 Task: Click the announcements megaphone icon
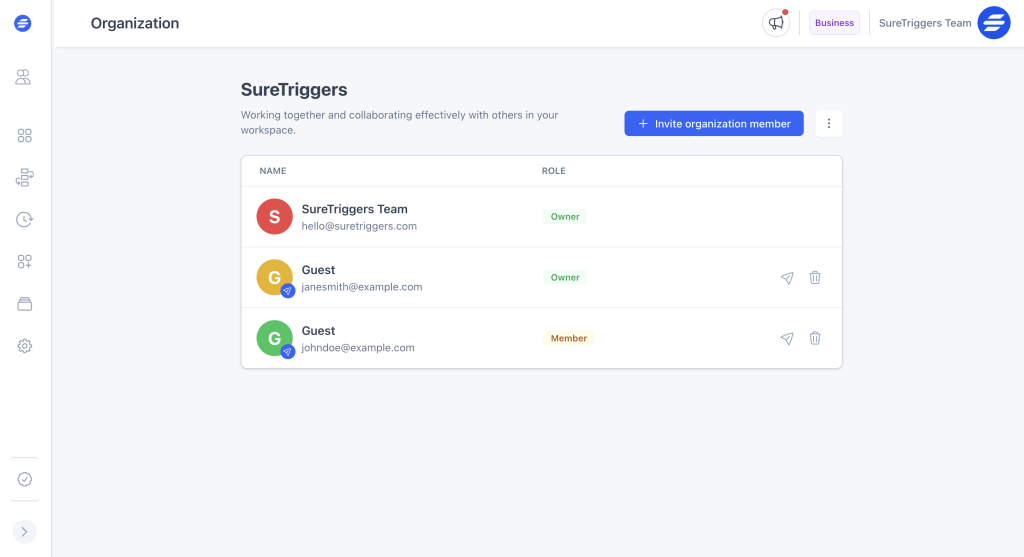click(x=776, y=23)
